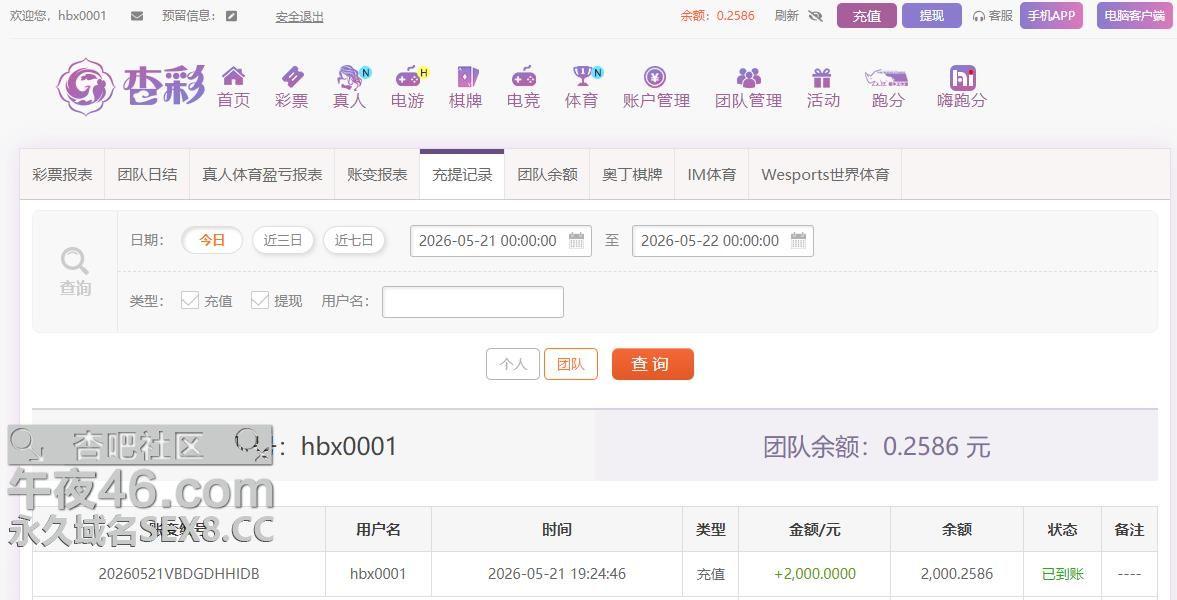
Task: Focus the 用户名 input field
Action: click(x=473, y=302)
